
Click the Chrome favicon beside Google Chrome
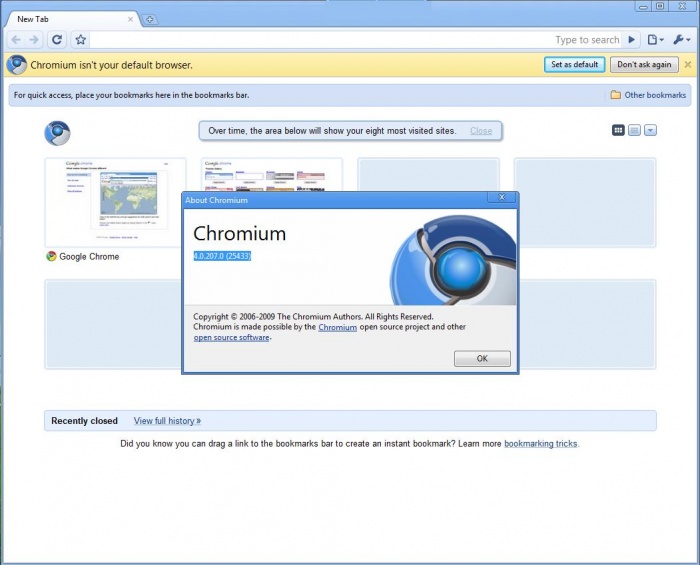pos(51,256)
